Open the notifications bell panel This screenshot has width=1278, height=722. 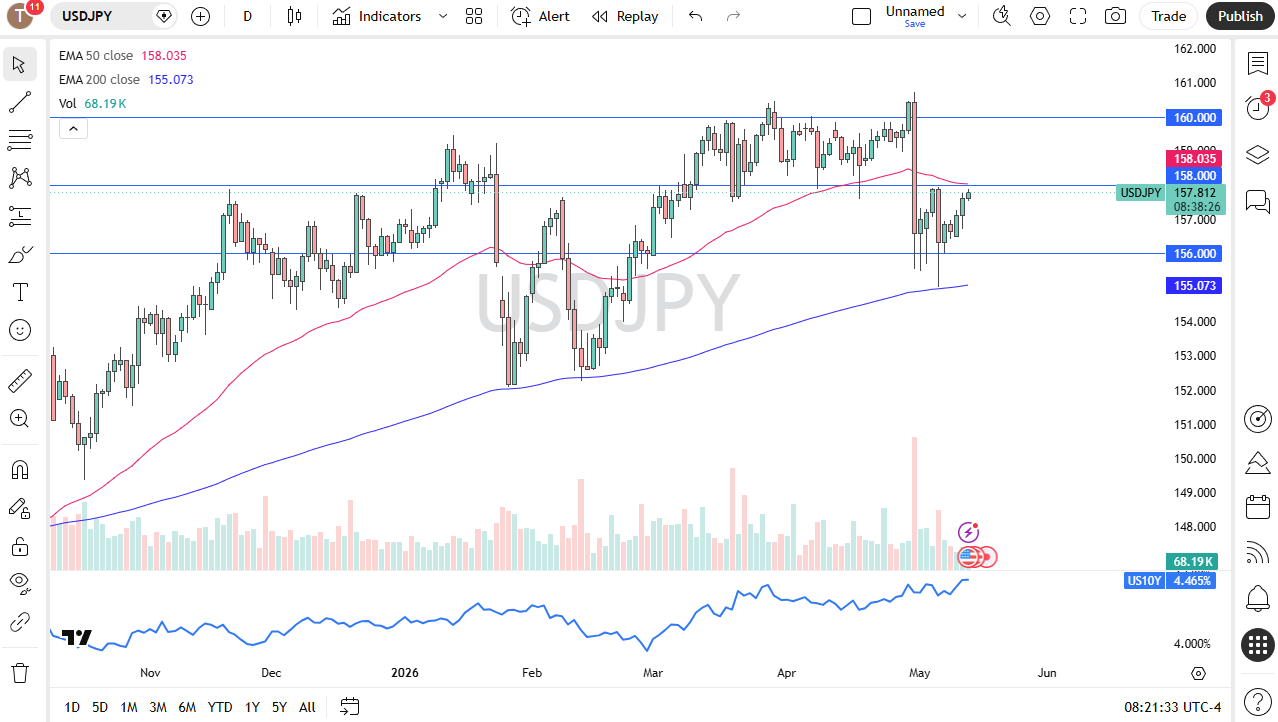tap(1257, 599)
